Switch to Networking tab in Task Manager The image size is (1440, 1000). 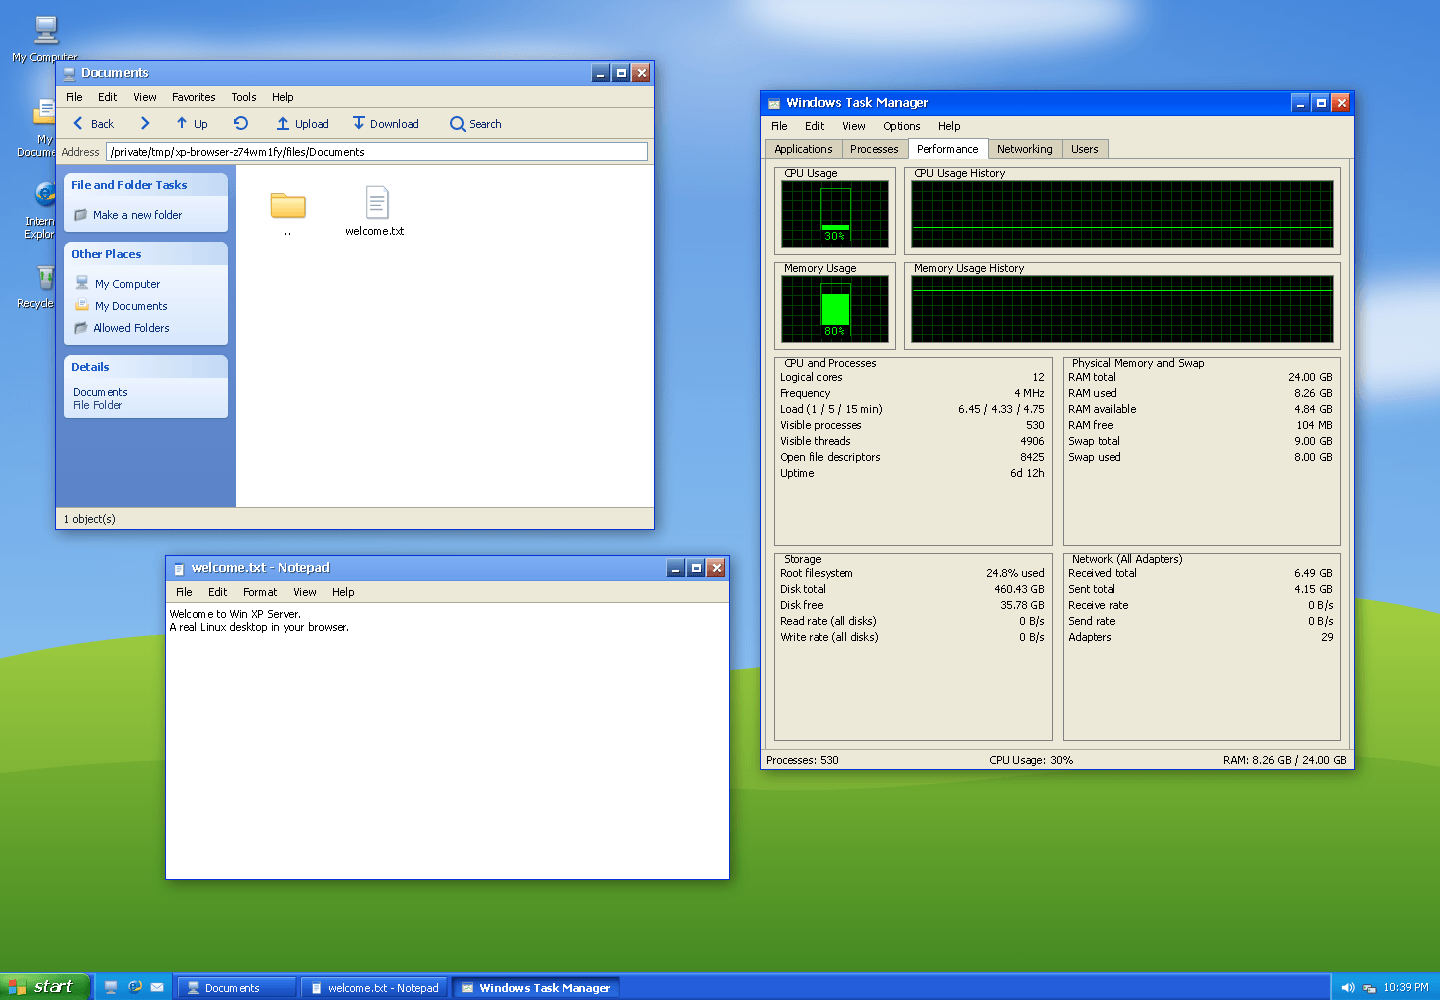tap(1025, 149)
